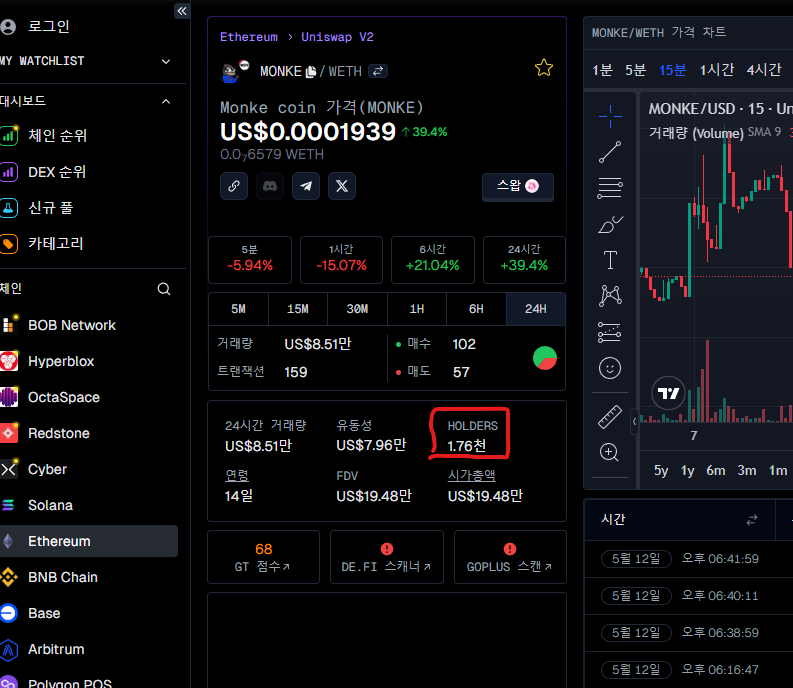Click the buy/sell ratio pie chart
The image size is (793, 688).
[x=545, y=358]
